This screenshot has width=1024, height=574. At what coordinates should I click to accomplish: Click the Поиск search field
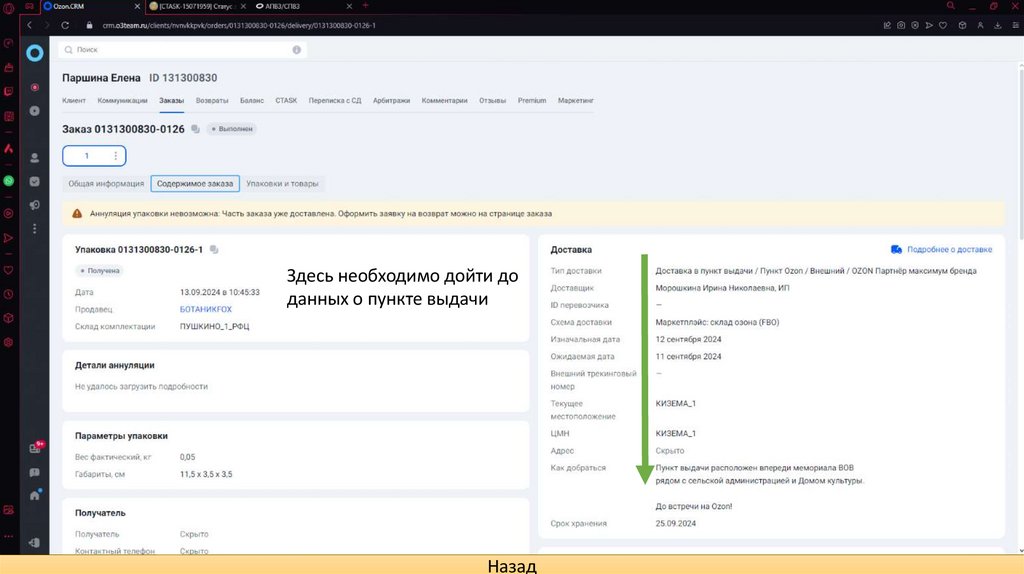tap(182, 50)
